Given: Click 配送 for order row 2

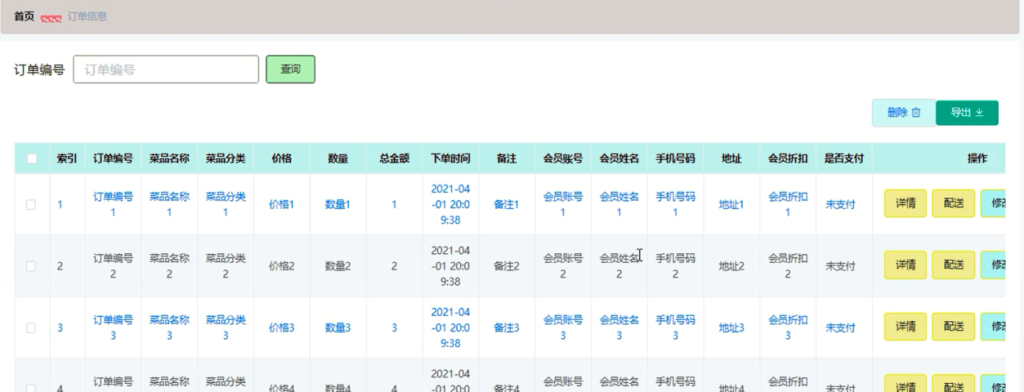Looking at the screenshot, I should (953, 265).
